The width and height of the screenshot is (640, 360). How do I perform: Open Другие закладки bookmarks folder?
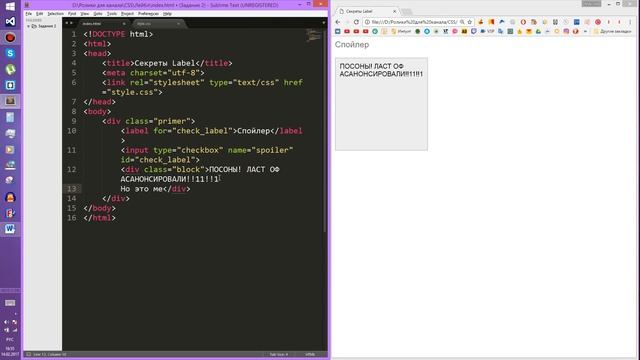tap(612, 31)
